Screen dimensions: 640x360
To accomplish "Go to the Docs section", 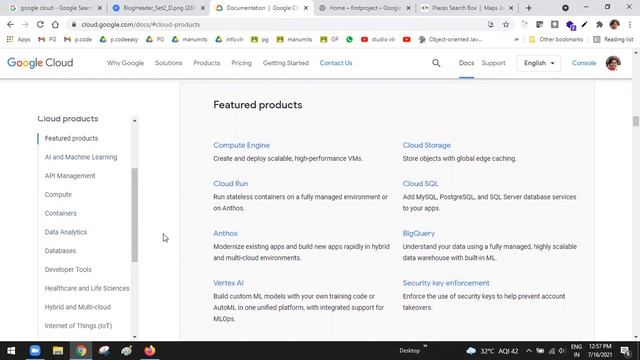I will click(x=466, y=63).
